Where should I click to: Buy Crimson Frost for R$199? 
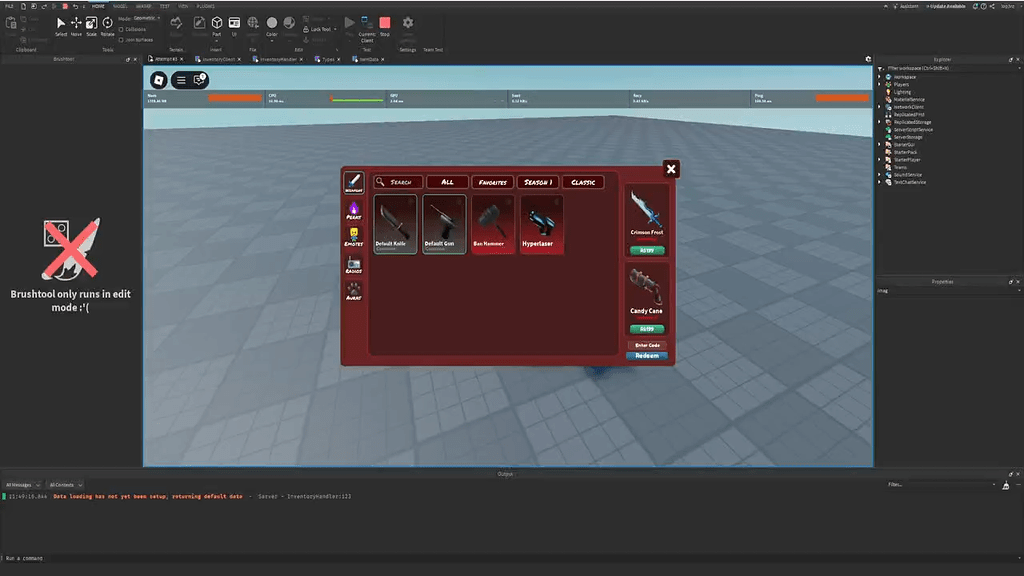coord(646,248)
